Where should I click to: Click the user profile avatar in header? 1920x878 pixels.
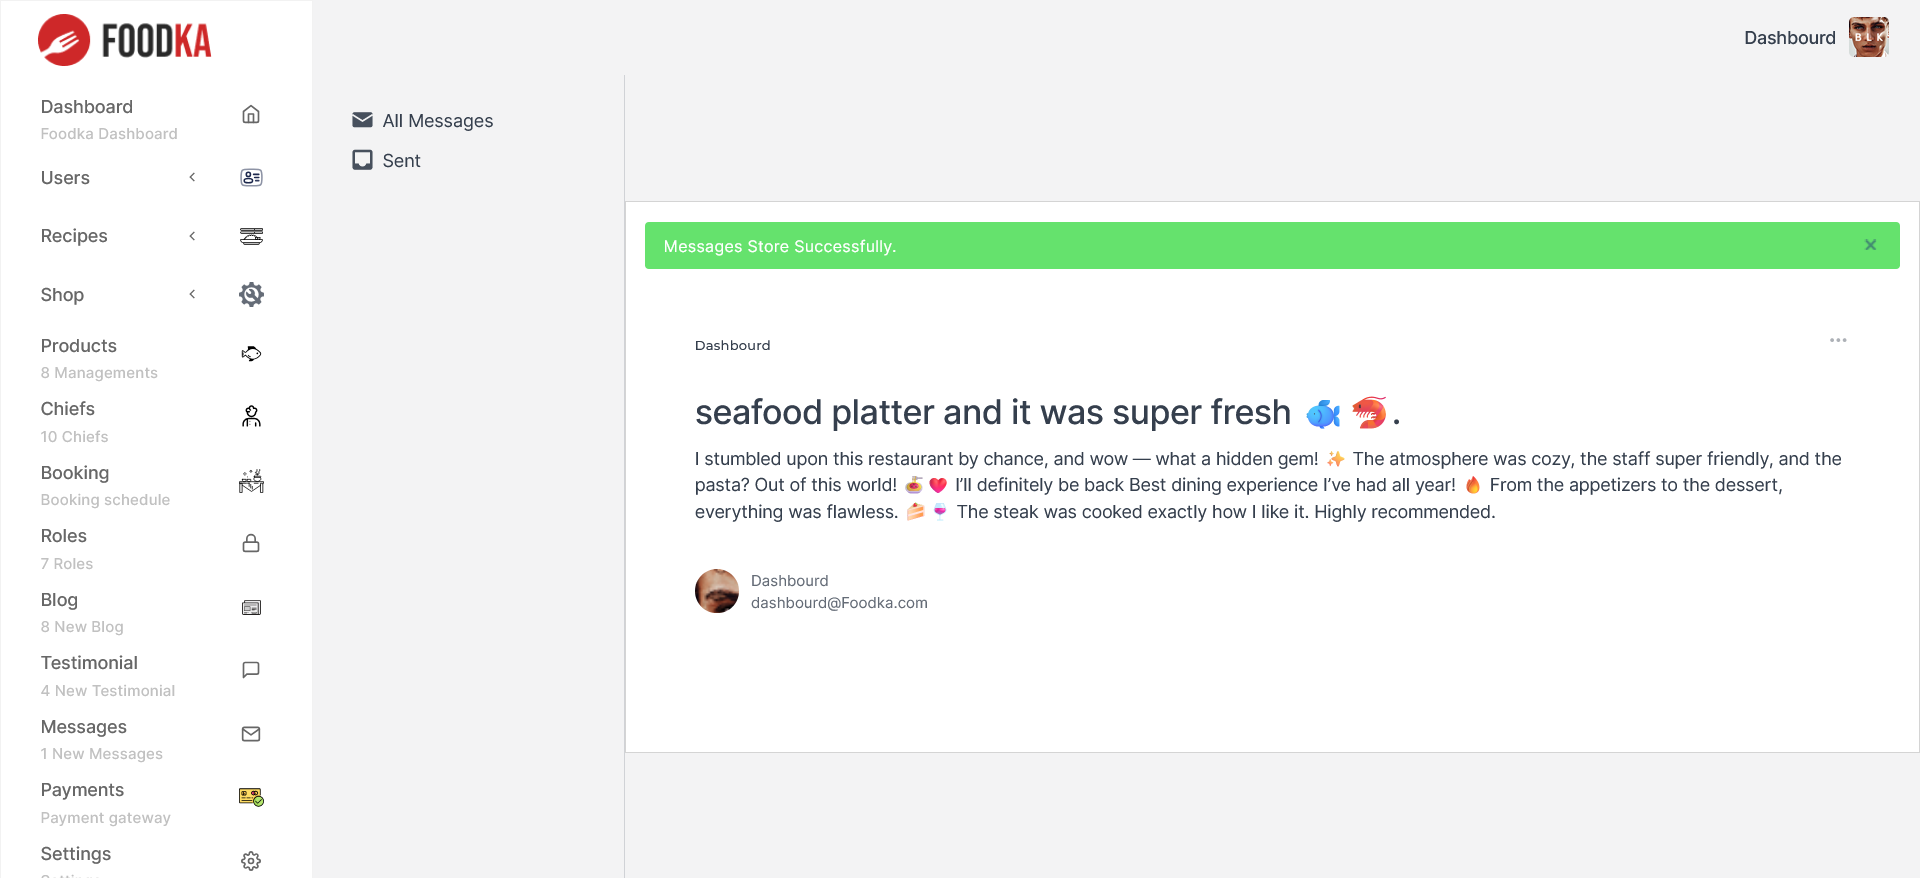[1868, 38]
